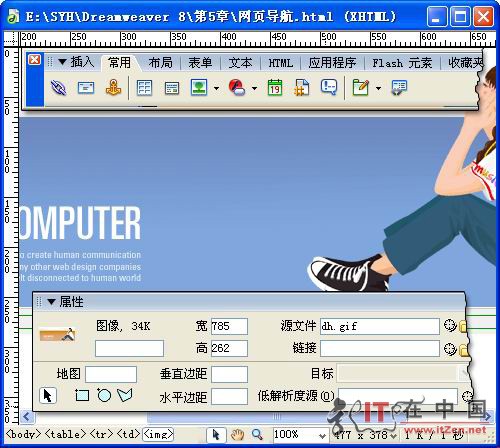Open the 应用程序 tab

(332, 63)
